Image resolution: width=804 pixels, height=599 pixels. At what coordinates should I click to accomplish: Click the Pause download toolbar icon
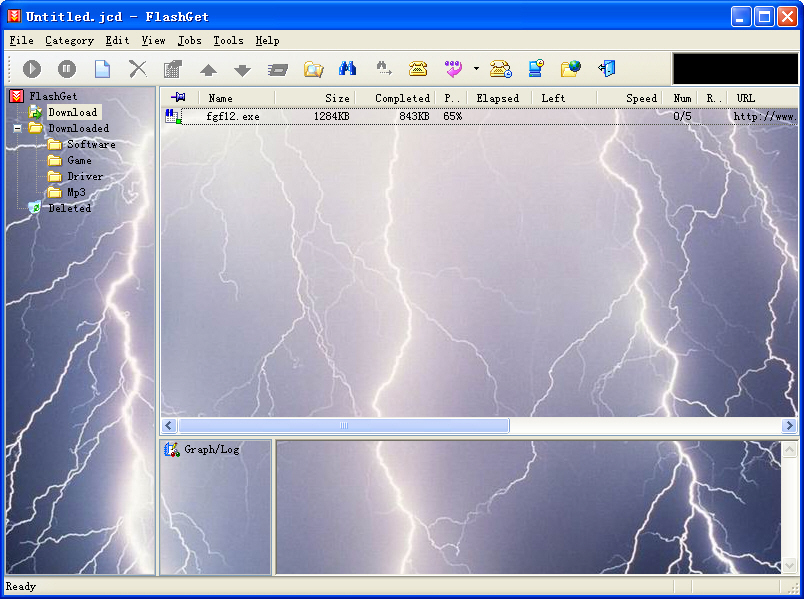[x=67, y=69]
